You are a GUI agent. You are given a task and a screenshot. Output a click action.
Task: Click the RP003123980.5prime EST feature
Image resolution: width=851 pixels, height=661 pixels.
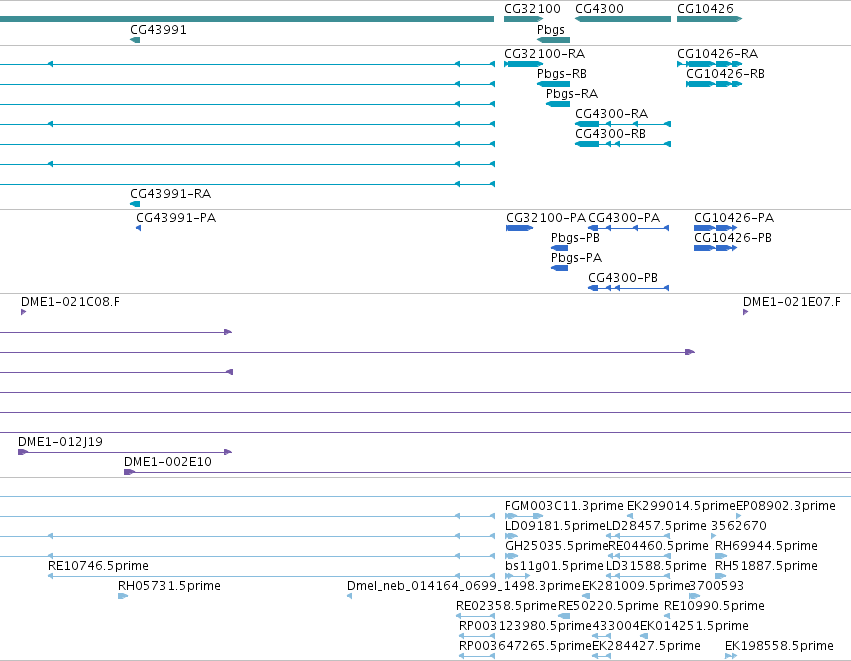(x=477, y=636)
